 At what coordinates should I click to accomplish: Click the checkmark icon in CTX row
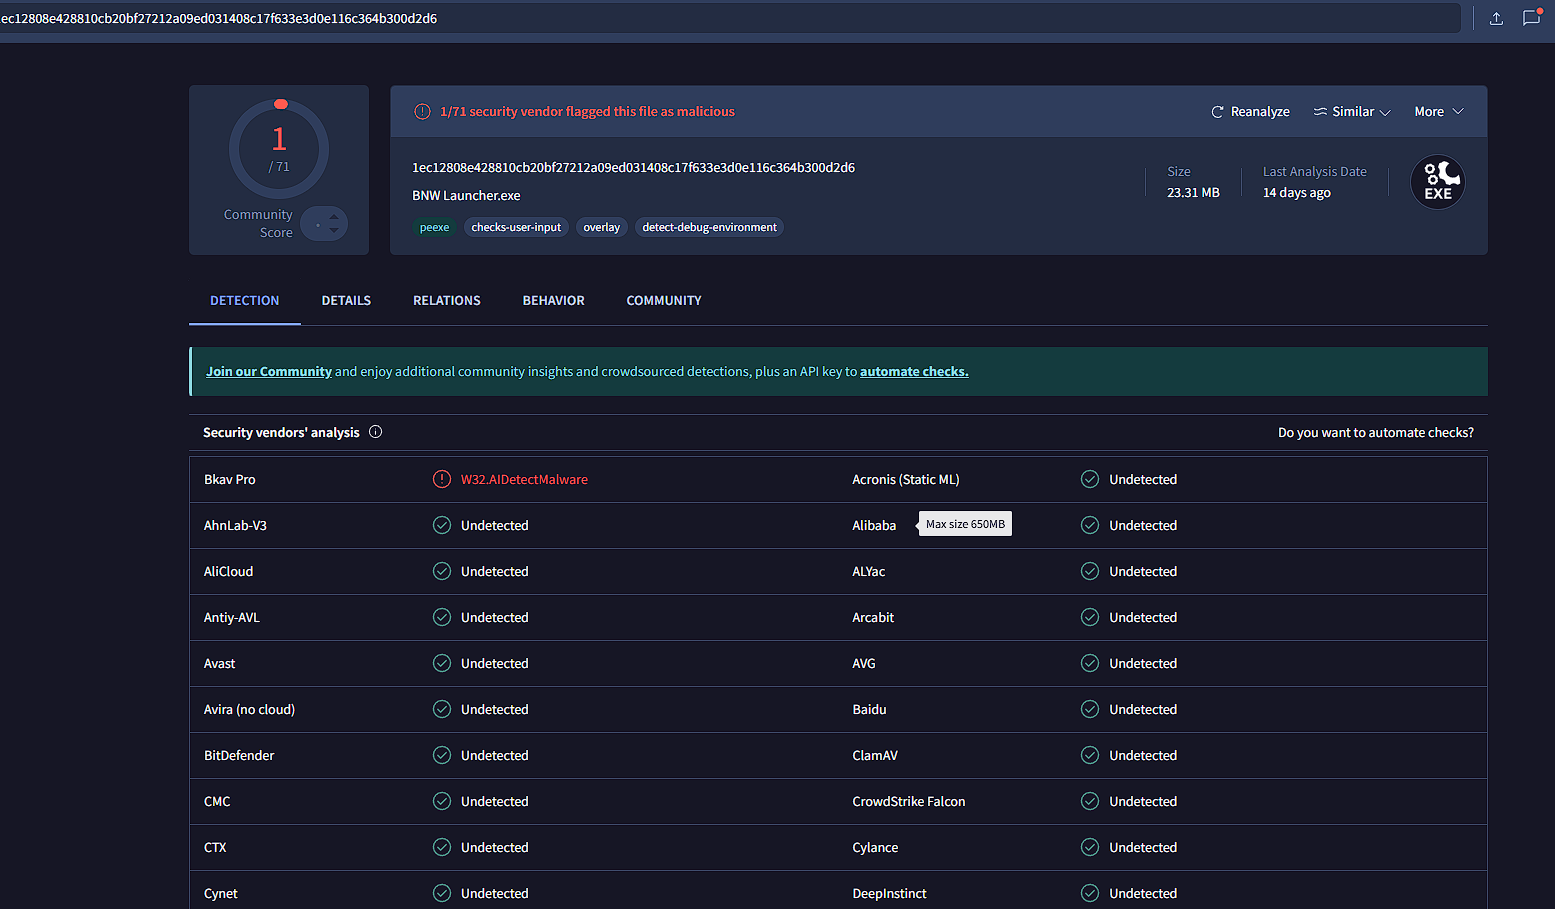point(442,847)
